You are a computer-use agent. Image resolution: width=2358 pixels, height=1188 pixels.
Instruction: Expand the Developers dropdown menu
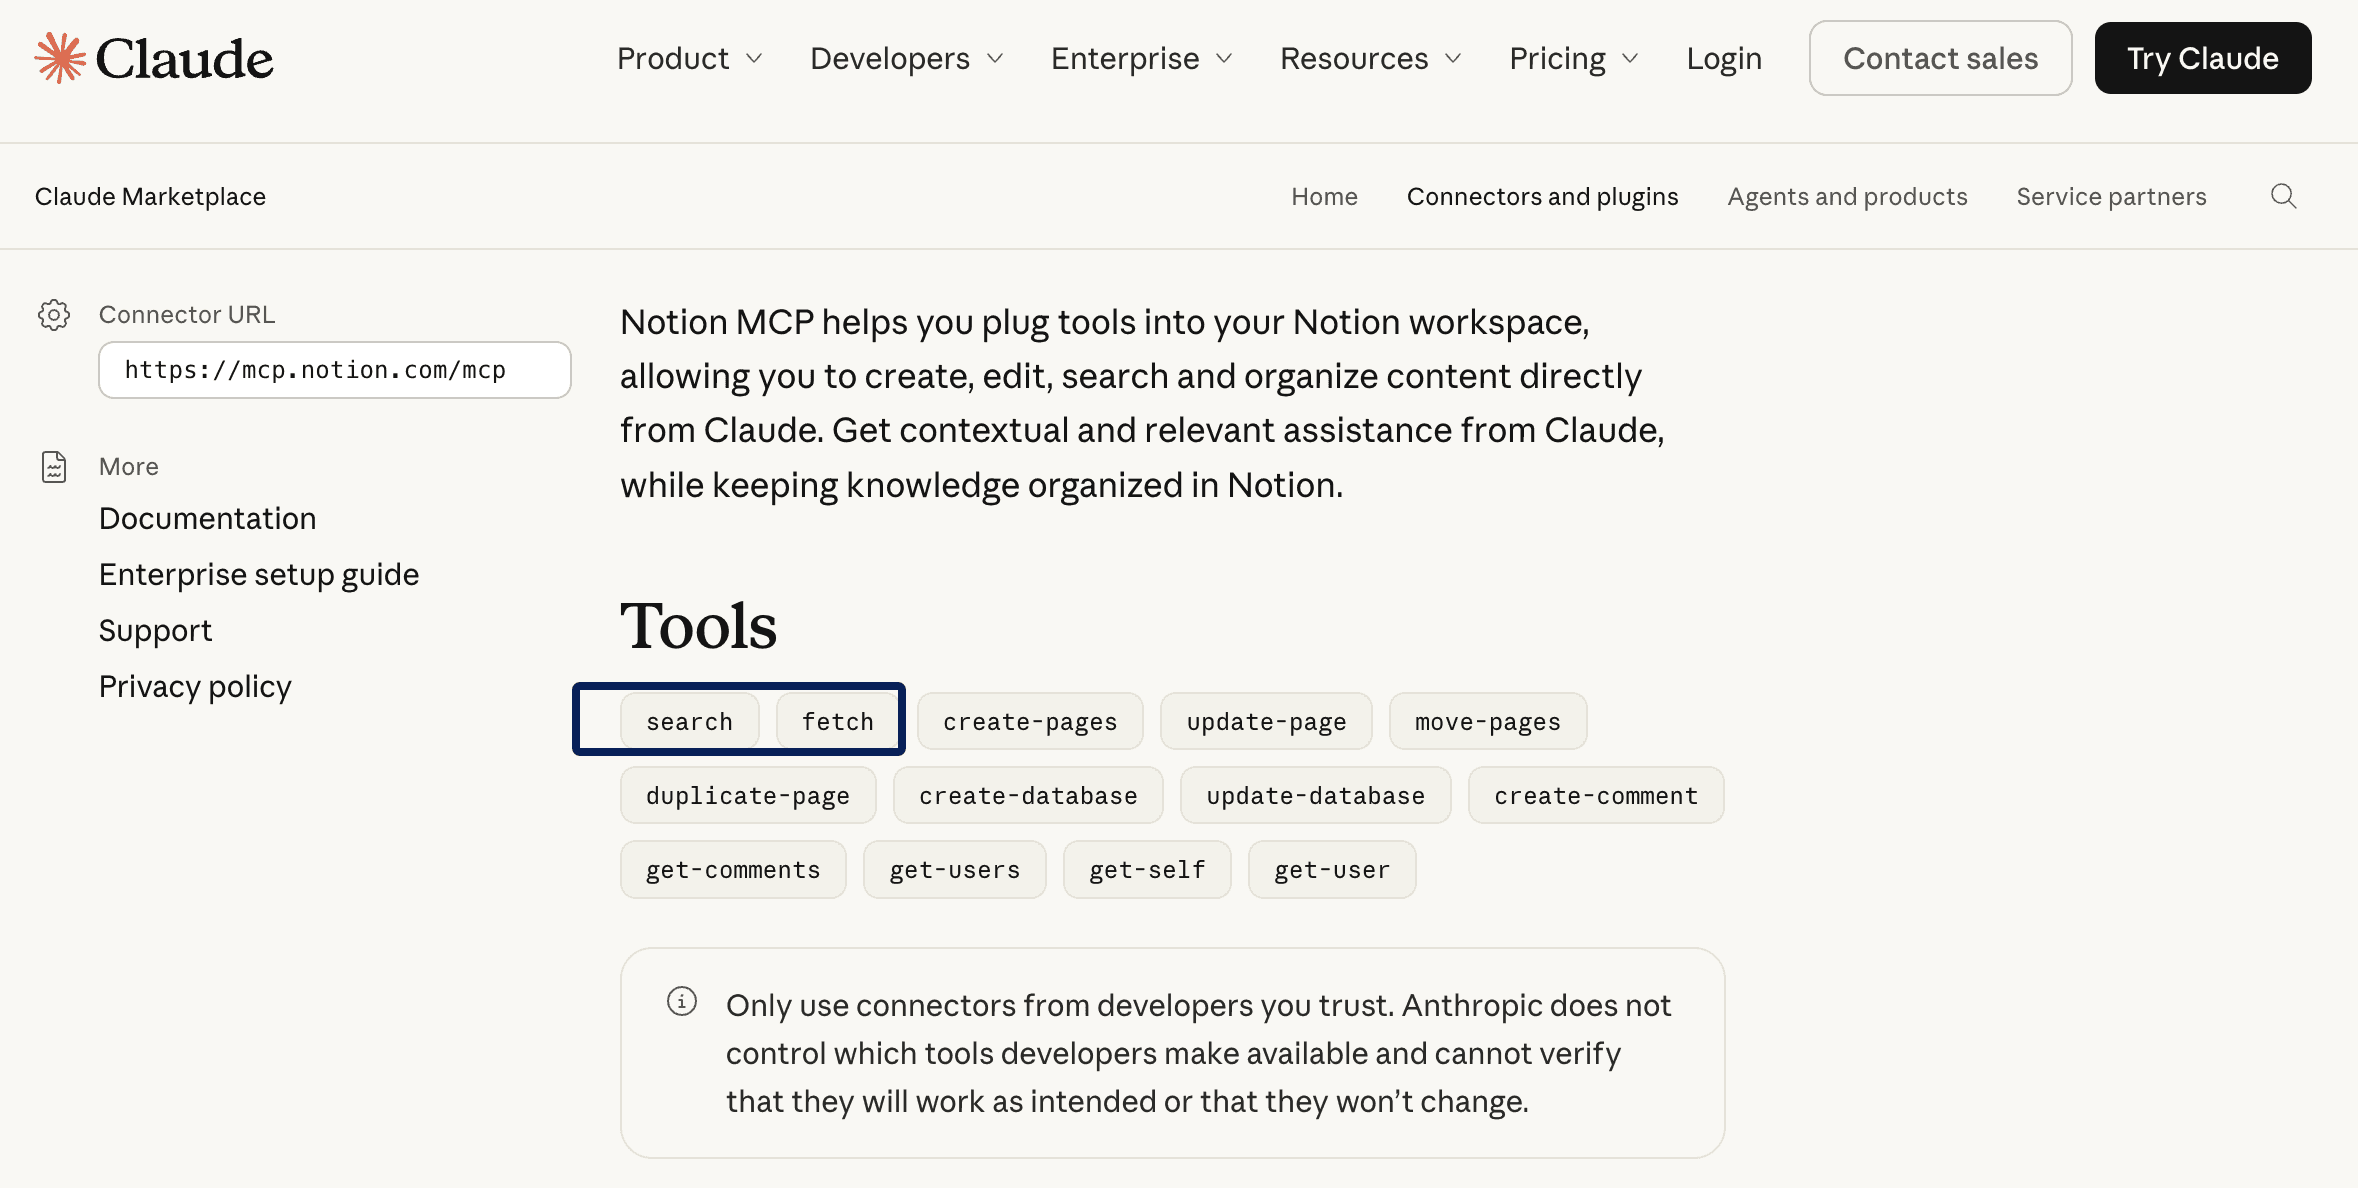point(906,58)
